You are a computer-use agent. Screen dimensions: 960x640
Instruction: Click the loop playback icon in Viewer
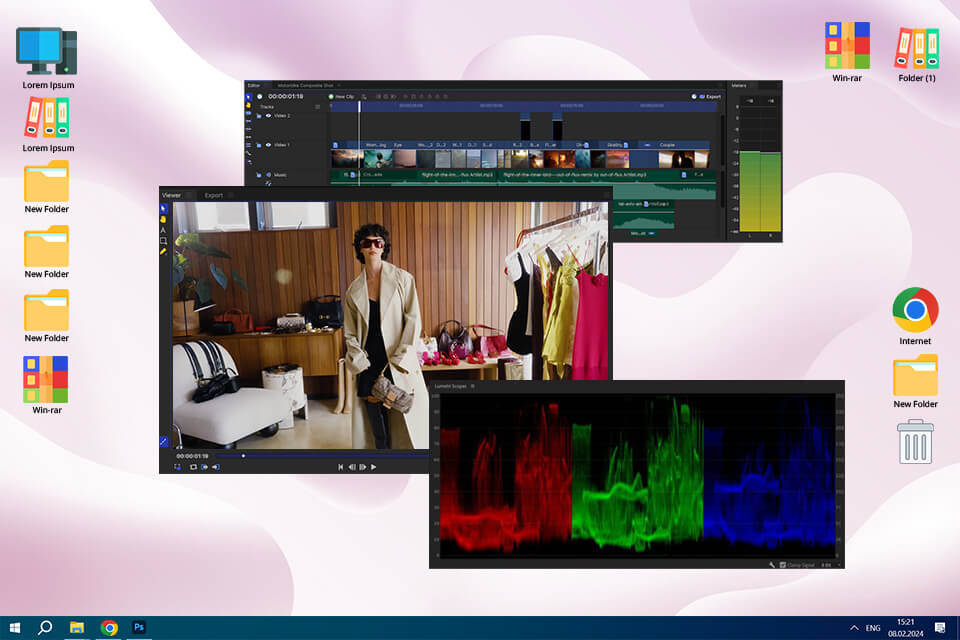(193, 467)
